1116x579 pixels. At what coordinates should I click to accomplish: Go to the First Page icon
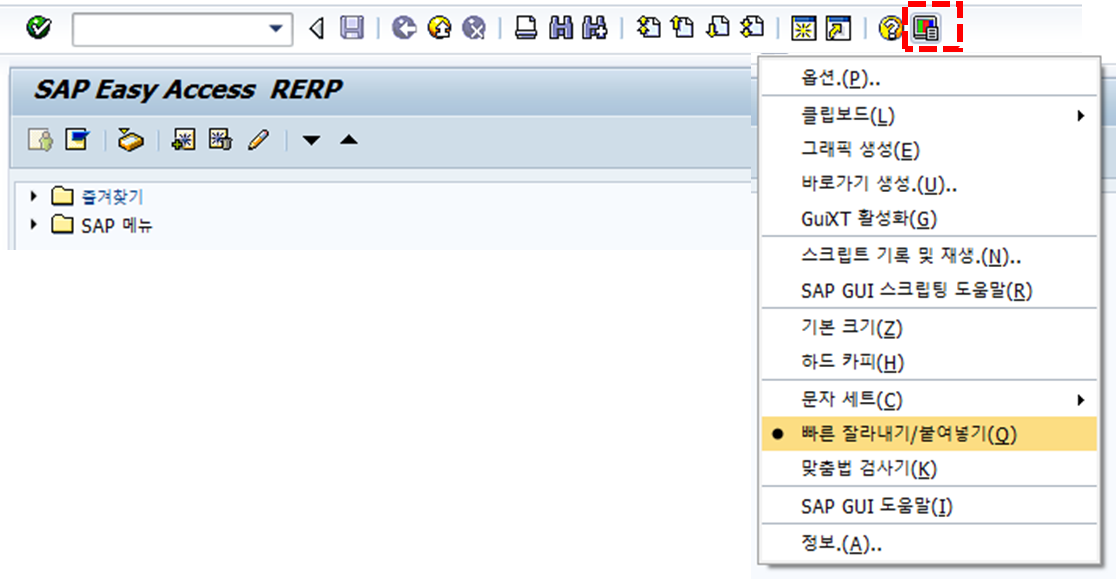pyautogui.click(x=648, y=28)
